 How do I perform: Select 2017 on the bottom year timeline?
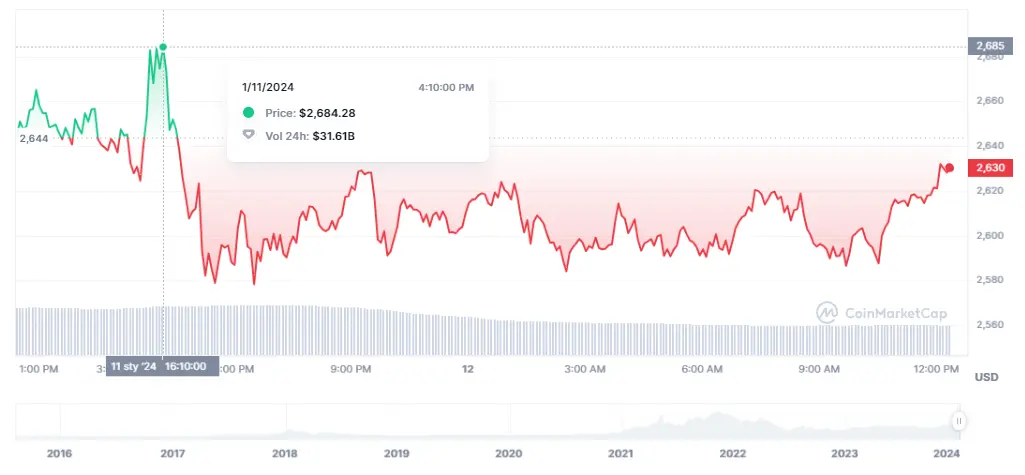coord(172,453)
